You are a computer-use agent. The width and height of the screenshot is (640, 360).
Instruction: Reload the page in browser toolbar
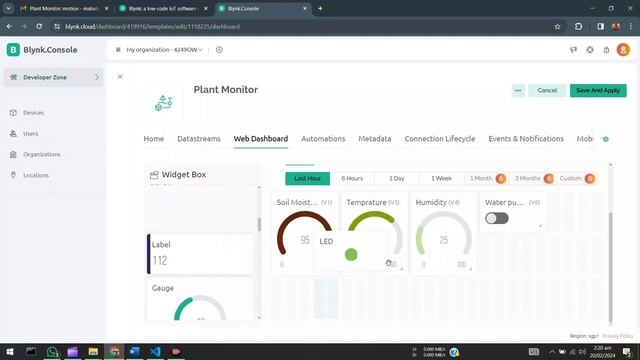[39, 27]
